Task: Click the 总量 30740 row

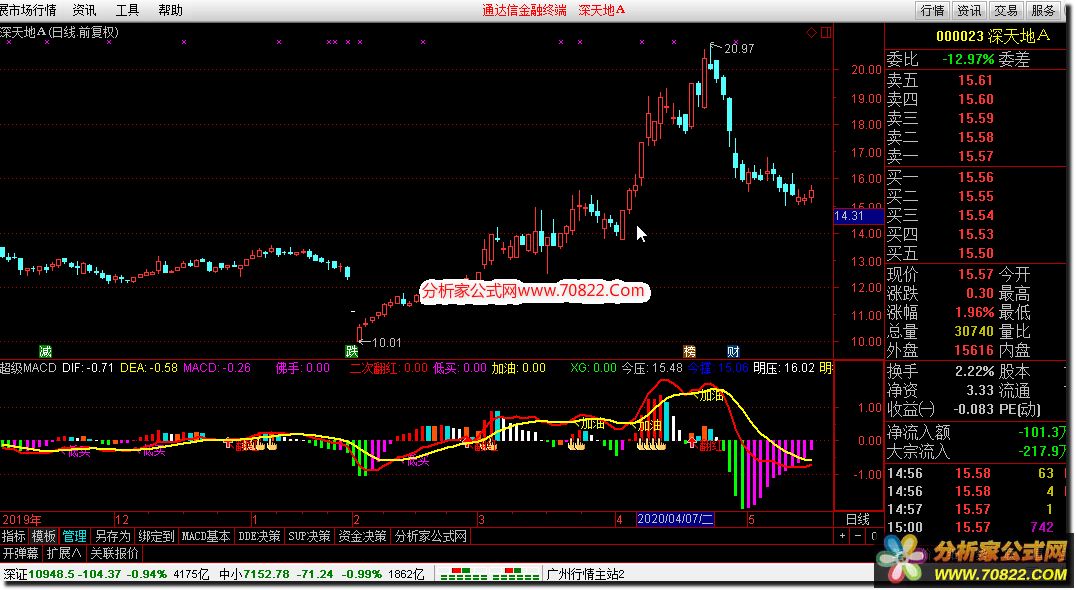Action: 977,331
